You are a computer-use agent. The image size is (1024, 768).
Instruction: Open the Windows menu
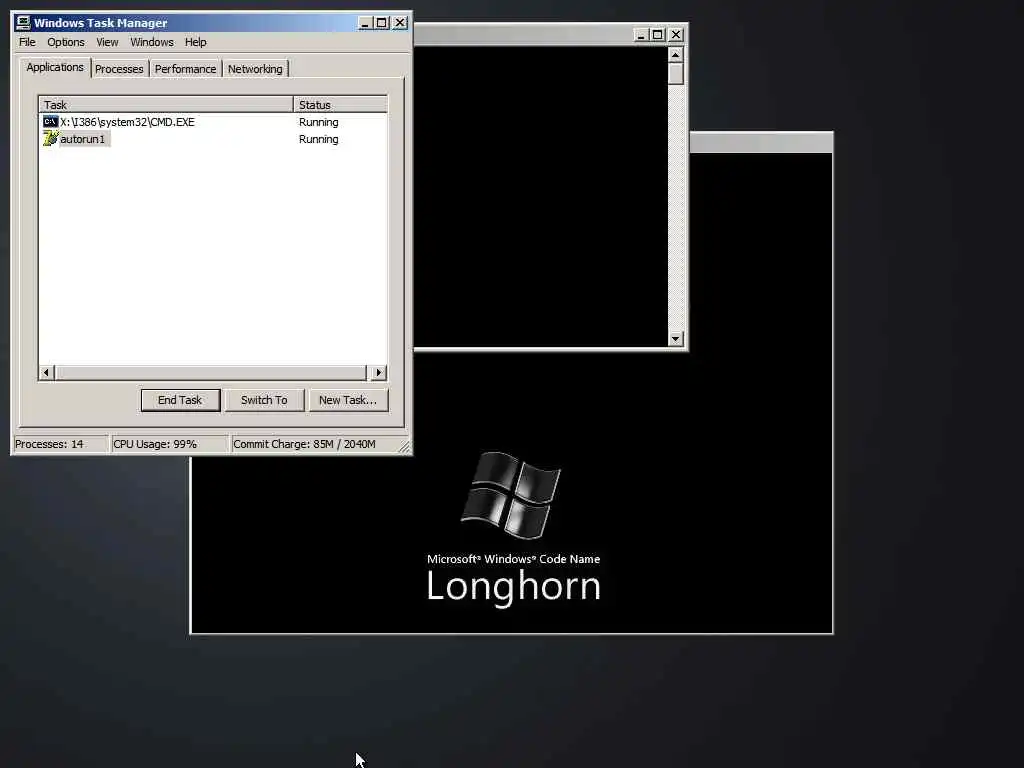(152, 42)
